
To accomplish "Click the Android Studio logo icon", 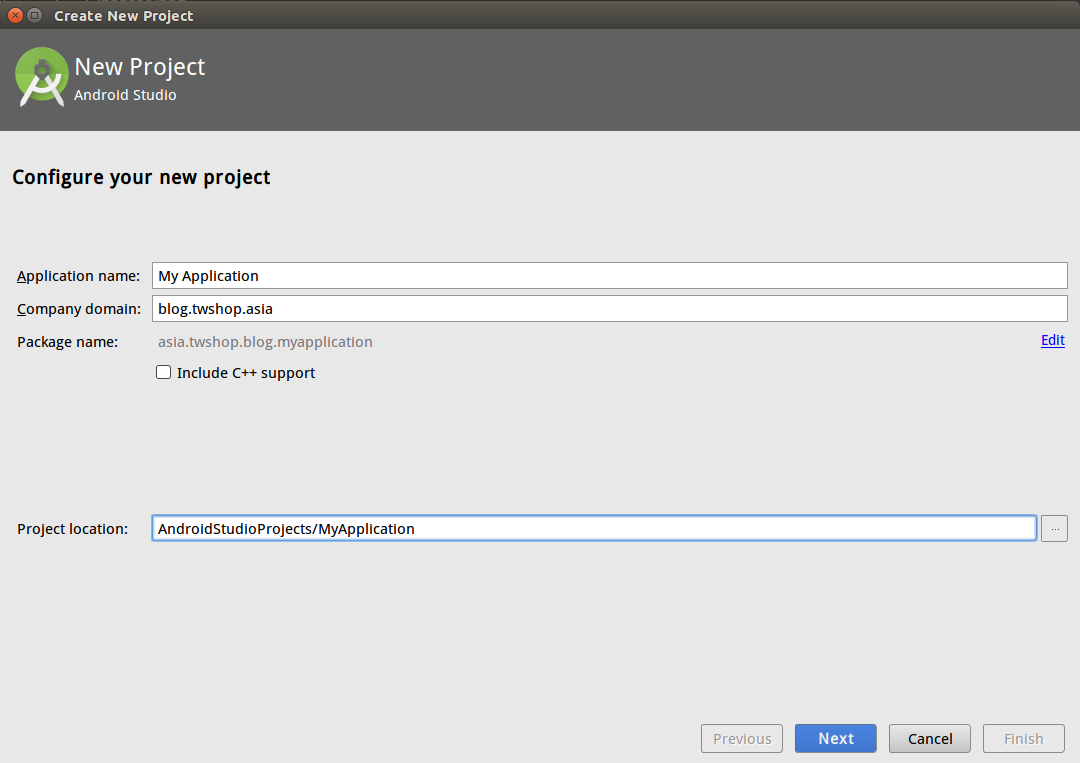I will pyautogui.click(x=41, y=76).
